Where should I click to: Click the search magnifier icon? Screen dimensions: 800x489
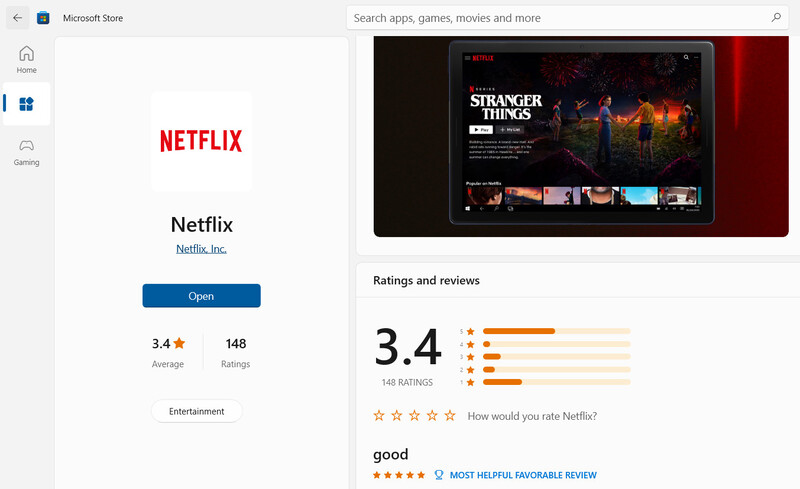pyautogui.click(x=776, y=18)
